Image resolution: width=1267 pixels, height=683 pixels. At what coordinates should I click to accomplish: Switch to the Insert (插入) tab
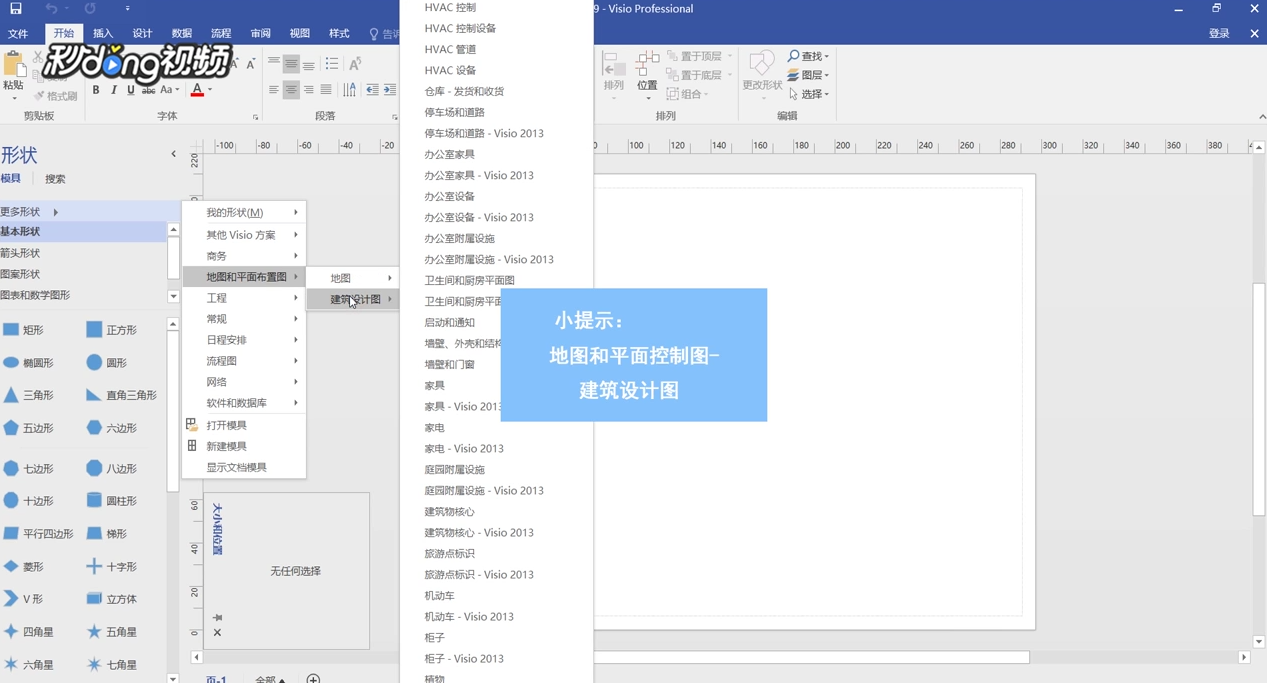tap(103, 34)
